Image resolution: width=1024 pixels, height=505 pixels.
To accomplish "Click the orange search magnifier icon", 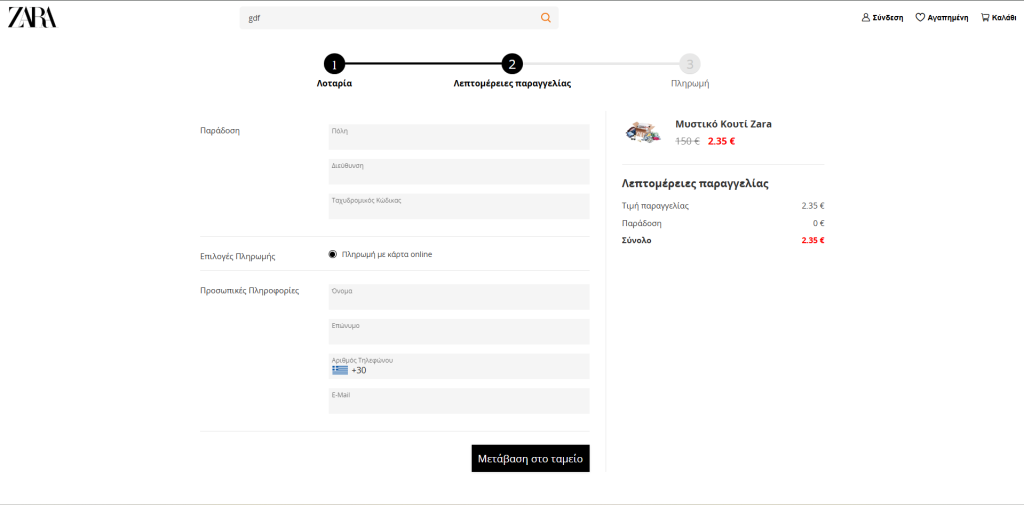I will click(546, 18).
